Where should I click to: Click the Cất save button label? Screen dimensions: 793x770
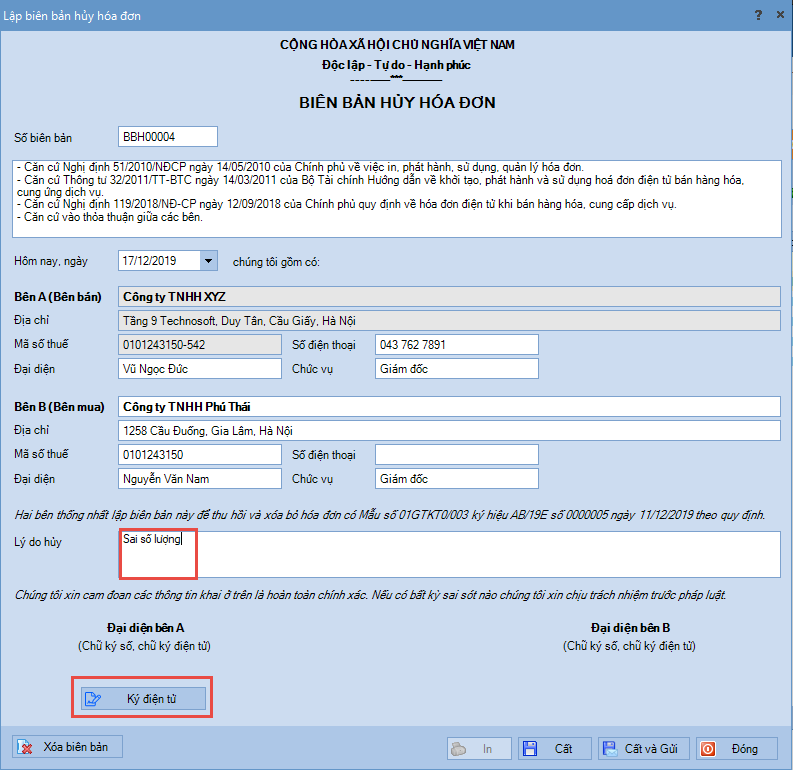[x=563, y=749]
